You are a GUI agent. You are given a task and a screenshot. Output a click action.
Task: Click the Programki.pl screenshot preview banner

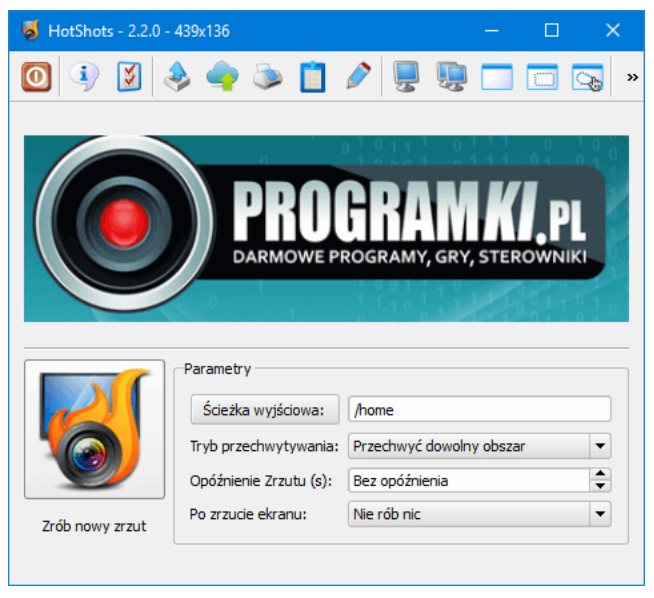pyautogui.click(x=326, y=228)
